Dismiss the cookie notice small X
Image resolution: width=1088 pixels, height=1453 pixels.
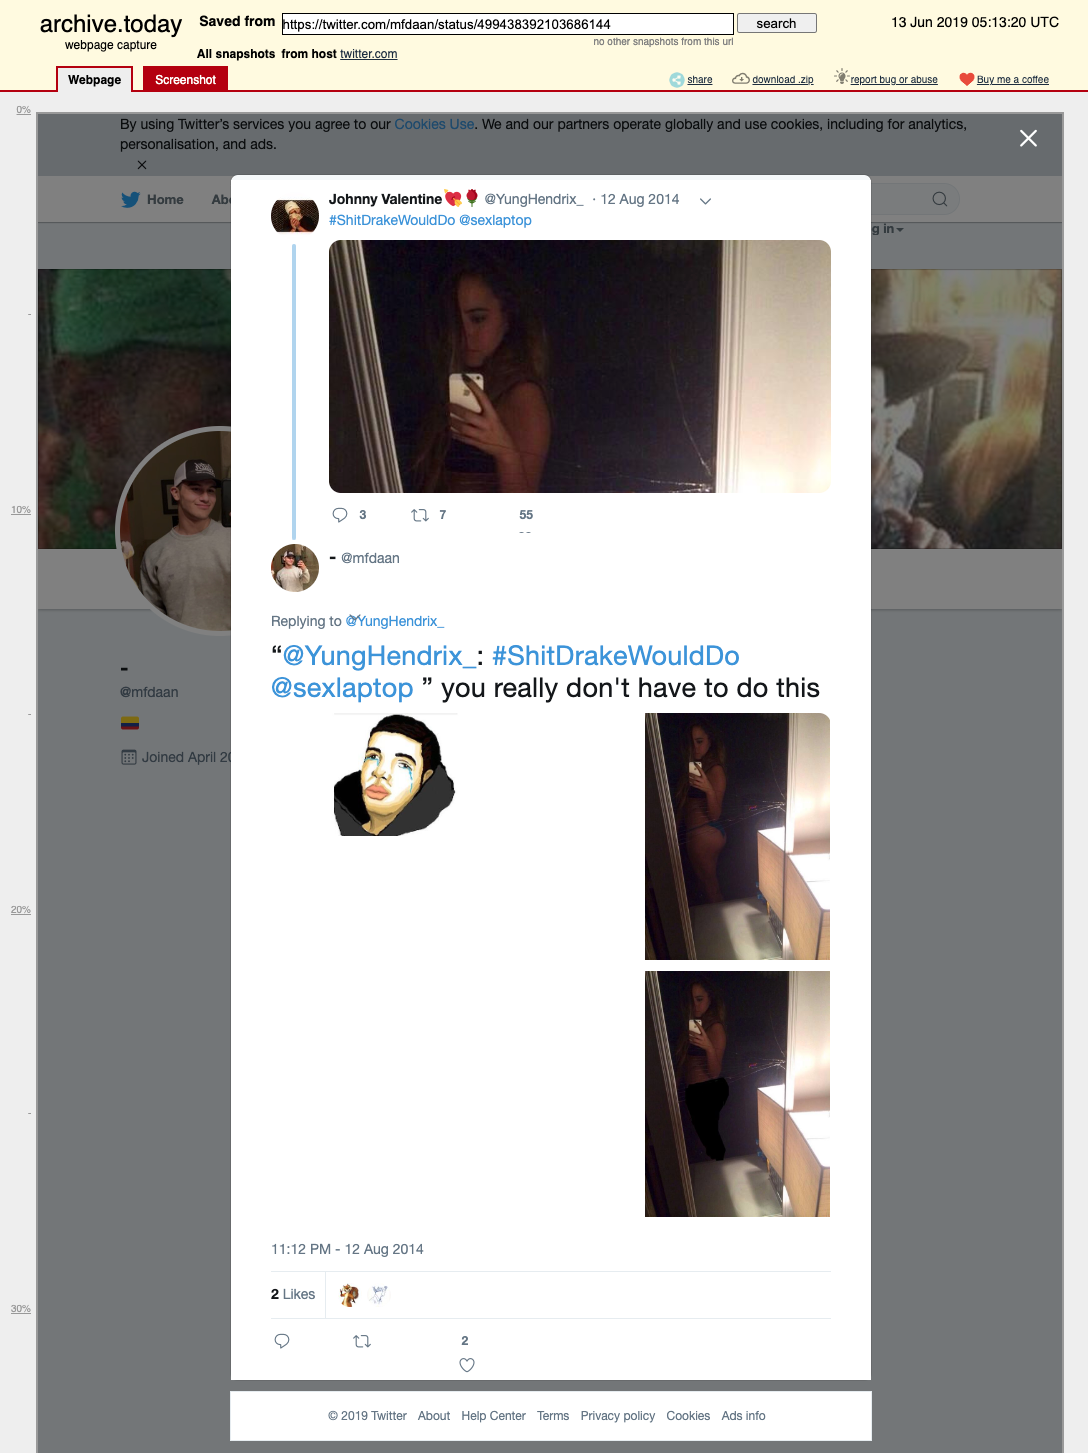point(142,165)
